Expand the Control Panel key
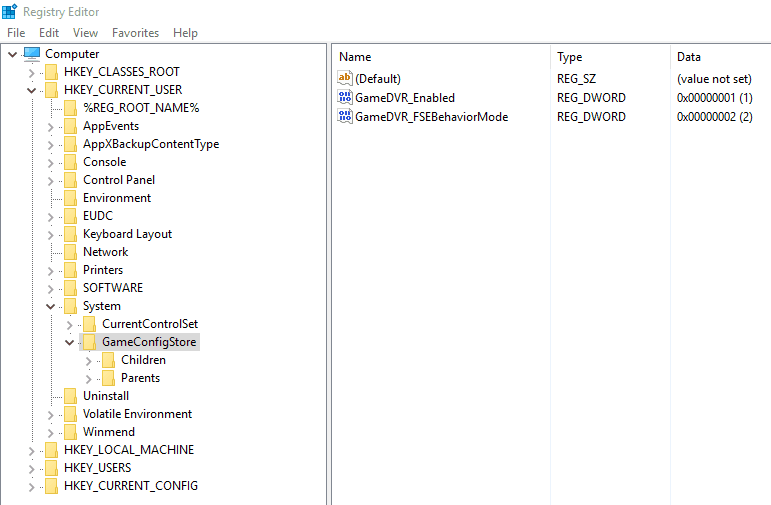Screen dimensions: 771x505 pos(51,181)
